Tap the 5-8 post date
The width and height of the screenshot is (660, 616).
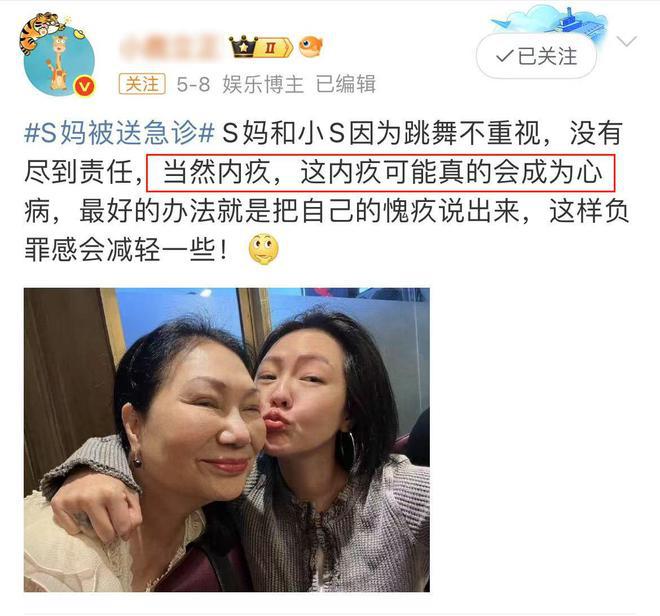[x=193, y=85]
